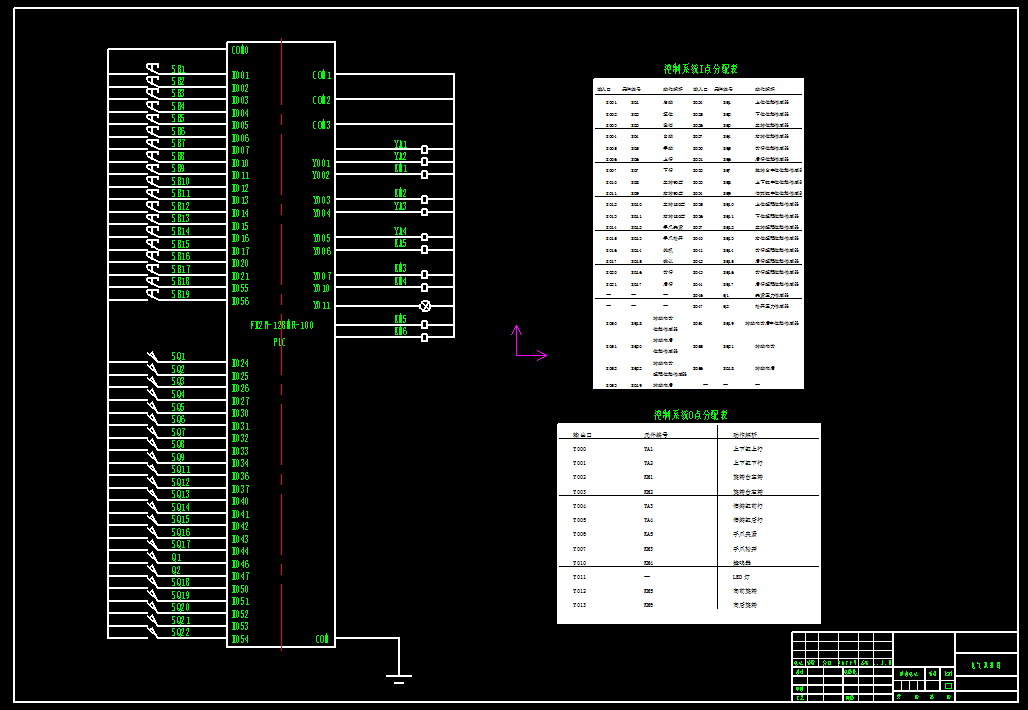Viewport: 1028px width, 710px height.
Task: Click the "Q1" switch label
Action: coord(176,558)
